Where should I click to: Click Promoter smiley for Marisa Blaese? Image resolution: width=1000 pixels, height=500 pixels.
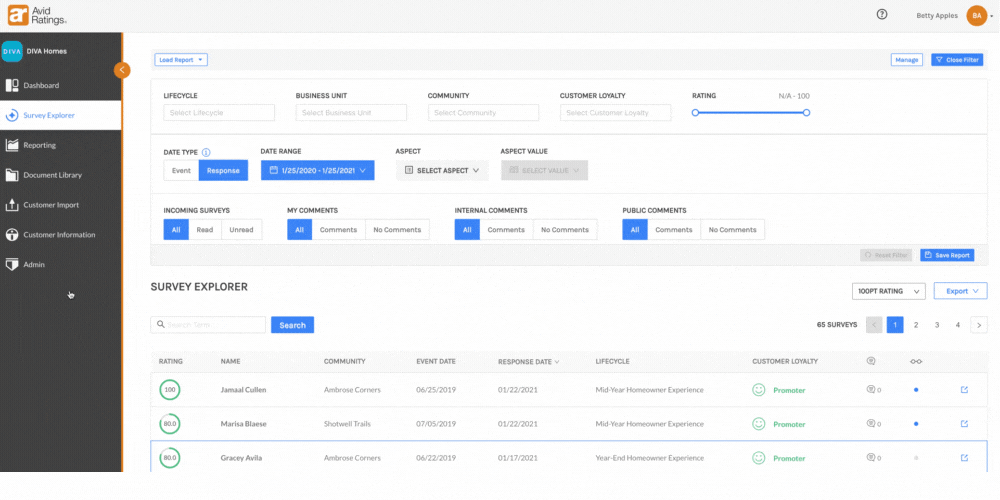[x=758, y=423]
